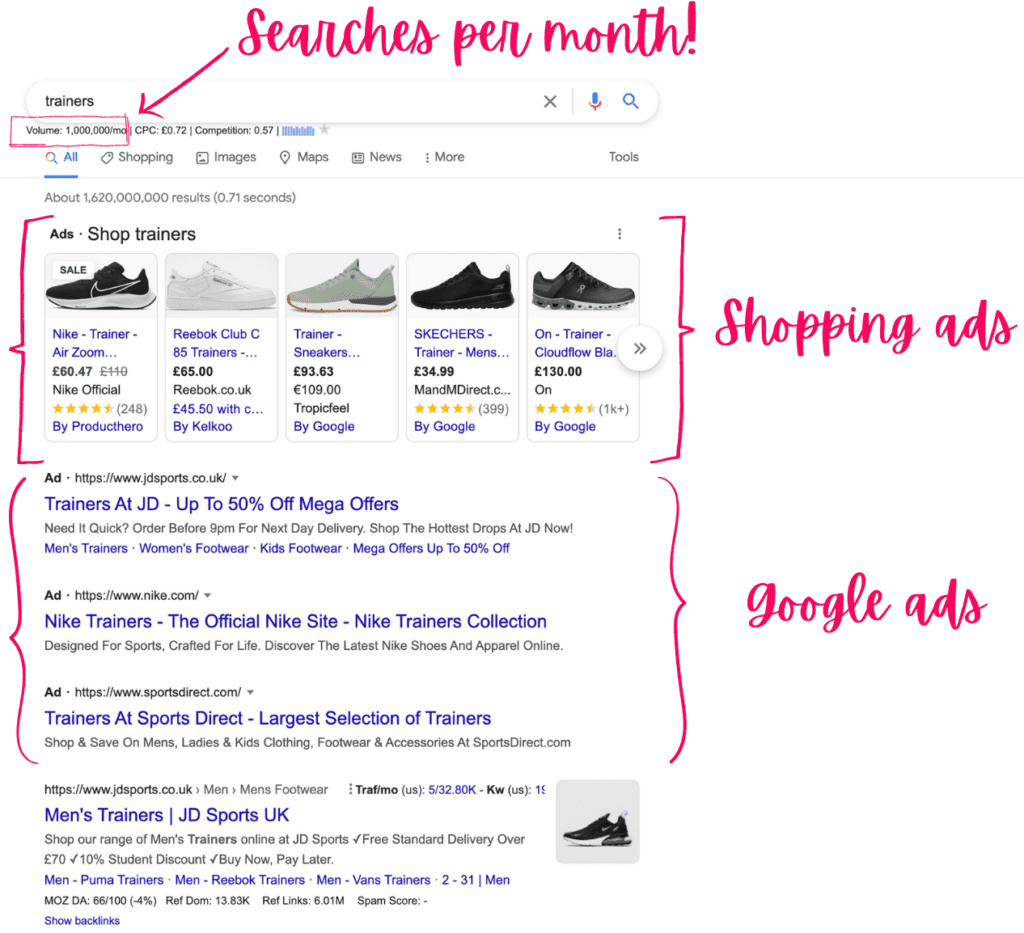
Task: Expand the nike.com ad info dropdown
Action: pos(208,595)
